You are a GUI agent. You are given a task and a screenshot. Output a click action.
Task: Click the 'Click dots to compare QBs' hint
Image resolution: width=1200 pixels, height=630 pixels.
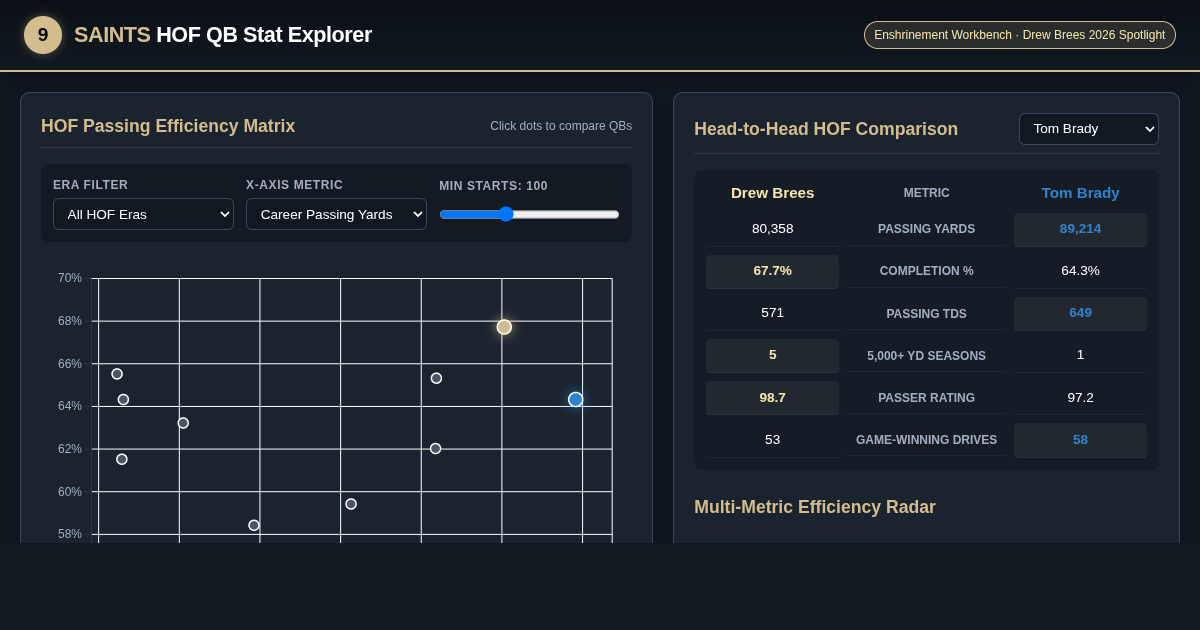561,126
